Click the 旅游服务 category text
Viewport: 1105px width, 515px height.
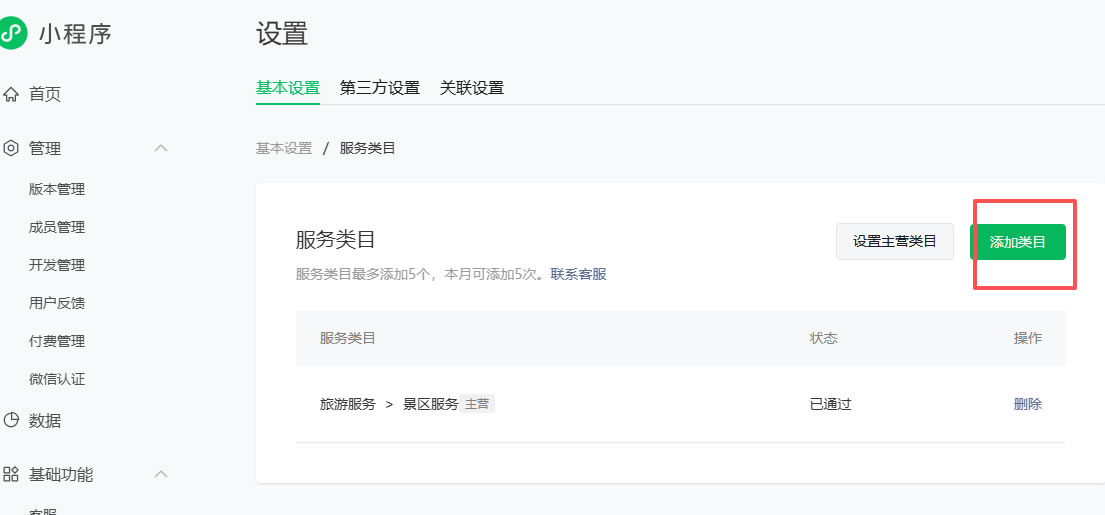coord(348,404)
